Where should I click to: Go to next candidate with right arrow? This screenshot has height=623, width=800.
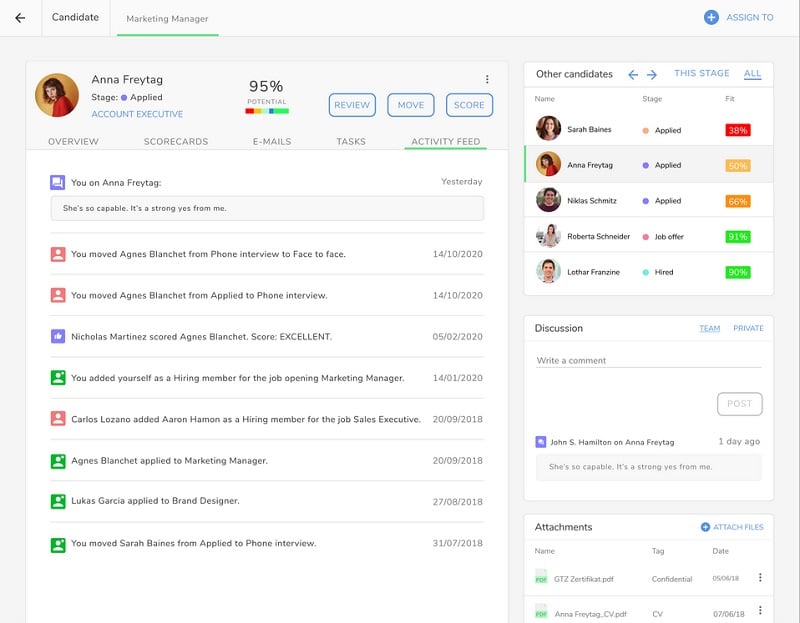(x=652, y=74)
